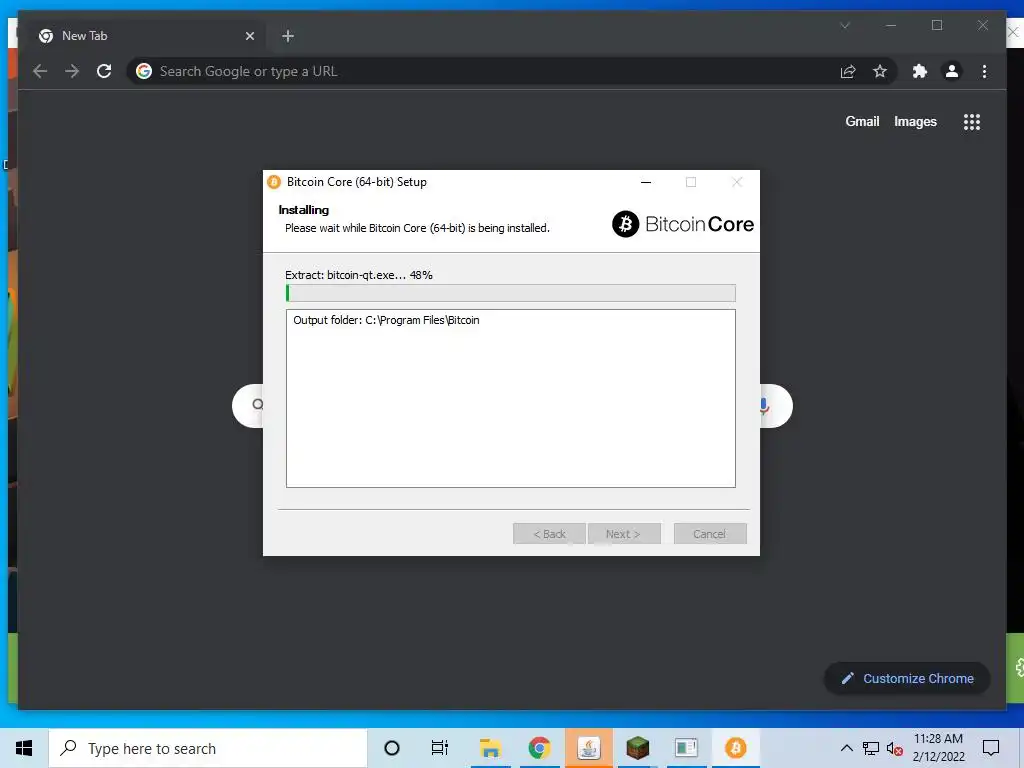Click the Bitcoin Core logo
The height and width of the screenshot is (768, 1024).
pyautogui.click(x=682, y=224)
